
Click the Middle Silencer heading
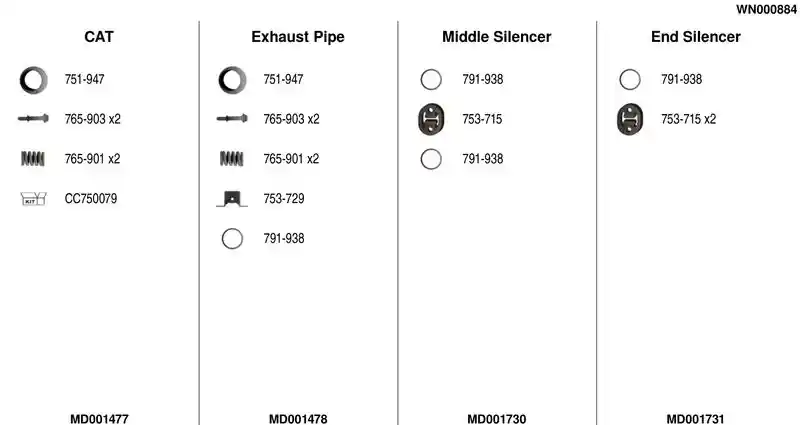tap(497, 37)
